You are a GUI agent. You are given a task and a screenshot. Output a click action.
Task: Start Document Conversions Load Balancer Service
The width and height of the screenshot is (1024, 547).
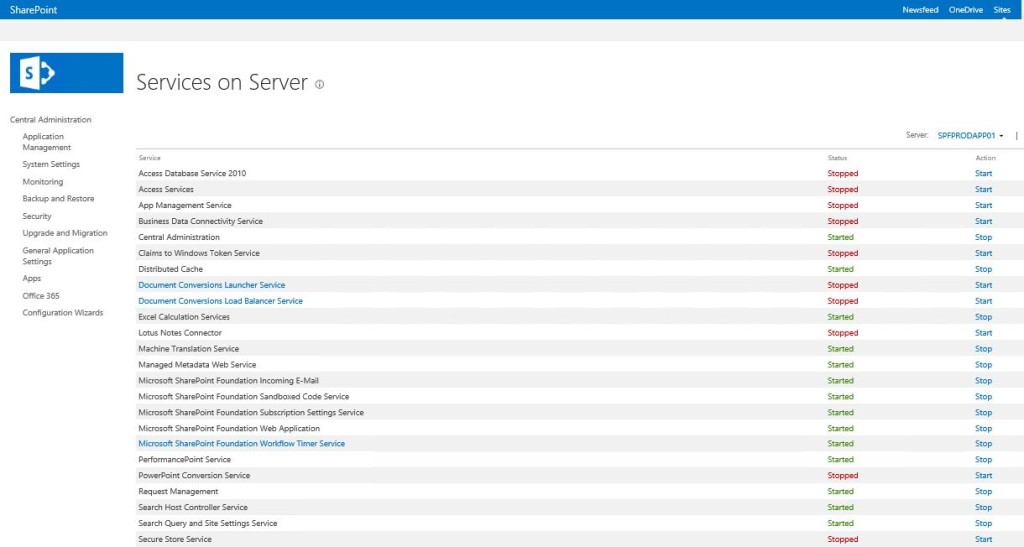pos(984,301)
